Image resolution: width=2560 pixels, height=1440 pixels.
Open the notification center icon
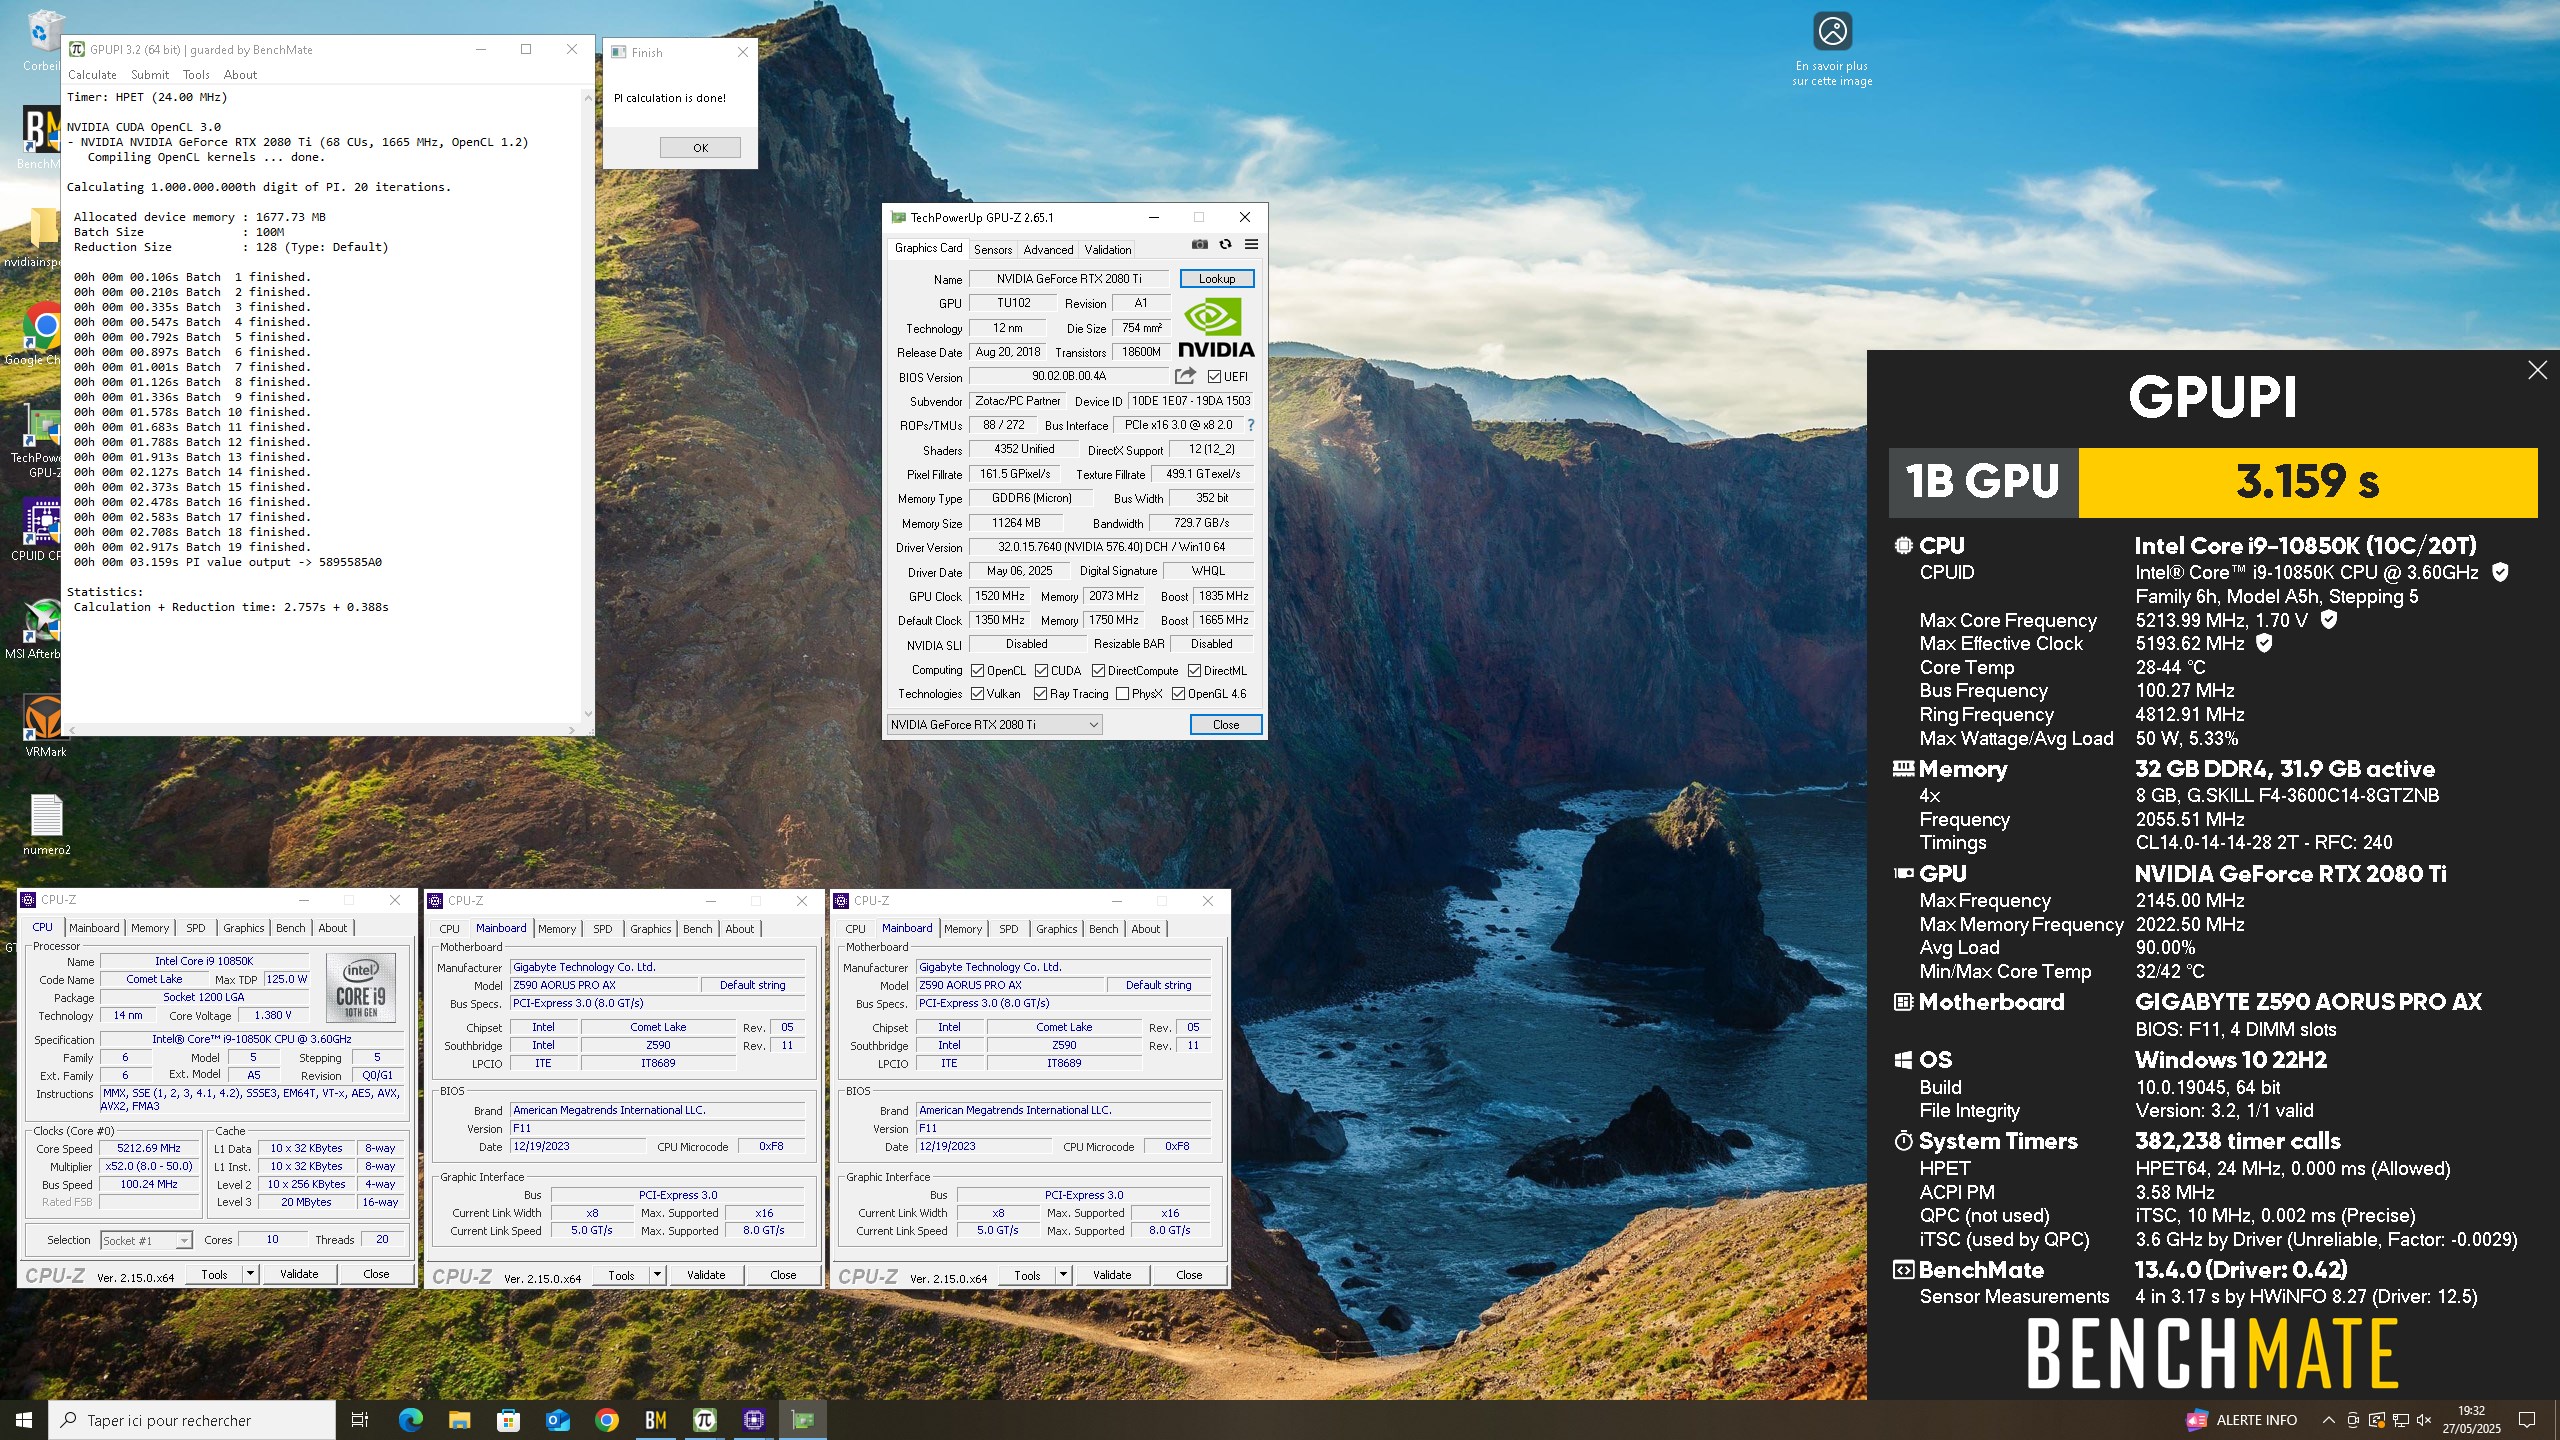point(2527,1420)
